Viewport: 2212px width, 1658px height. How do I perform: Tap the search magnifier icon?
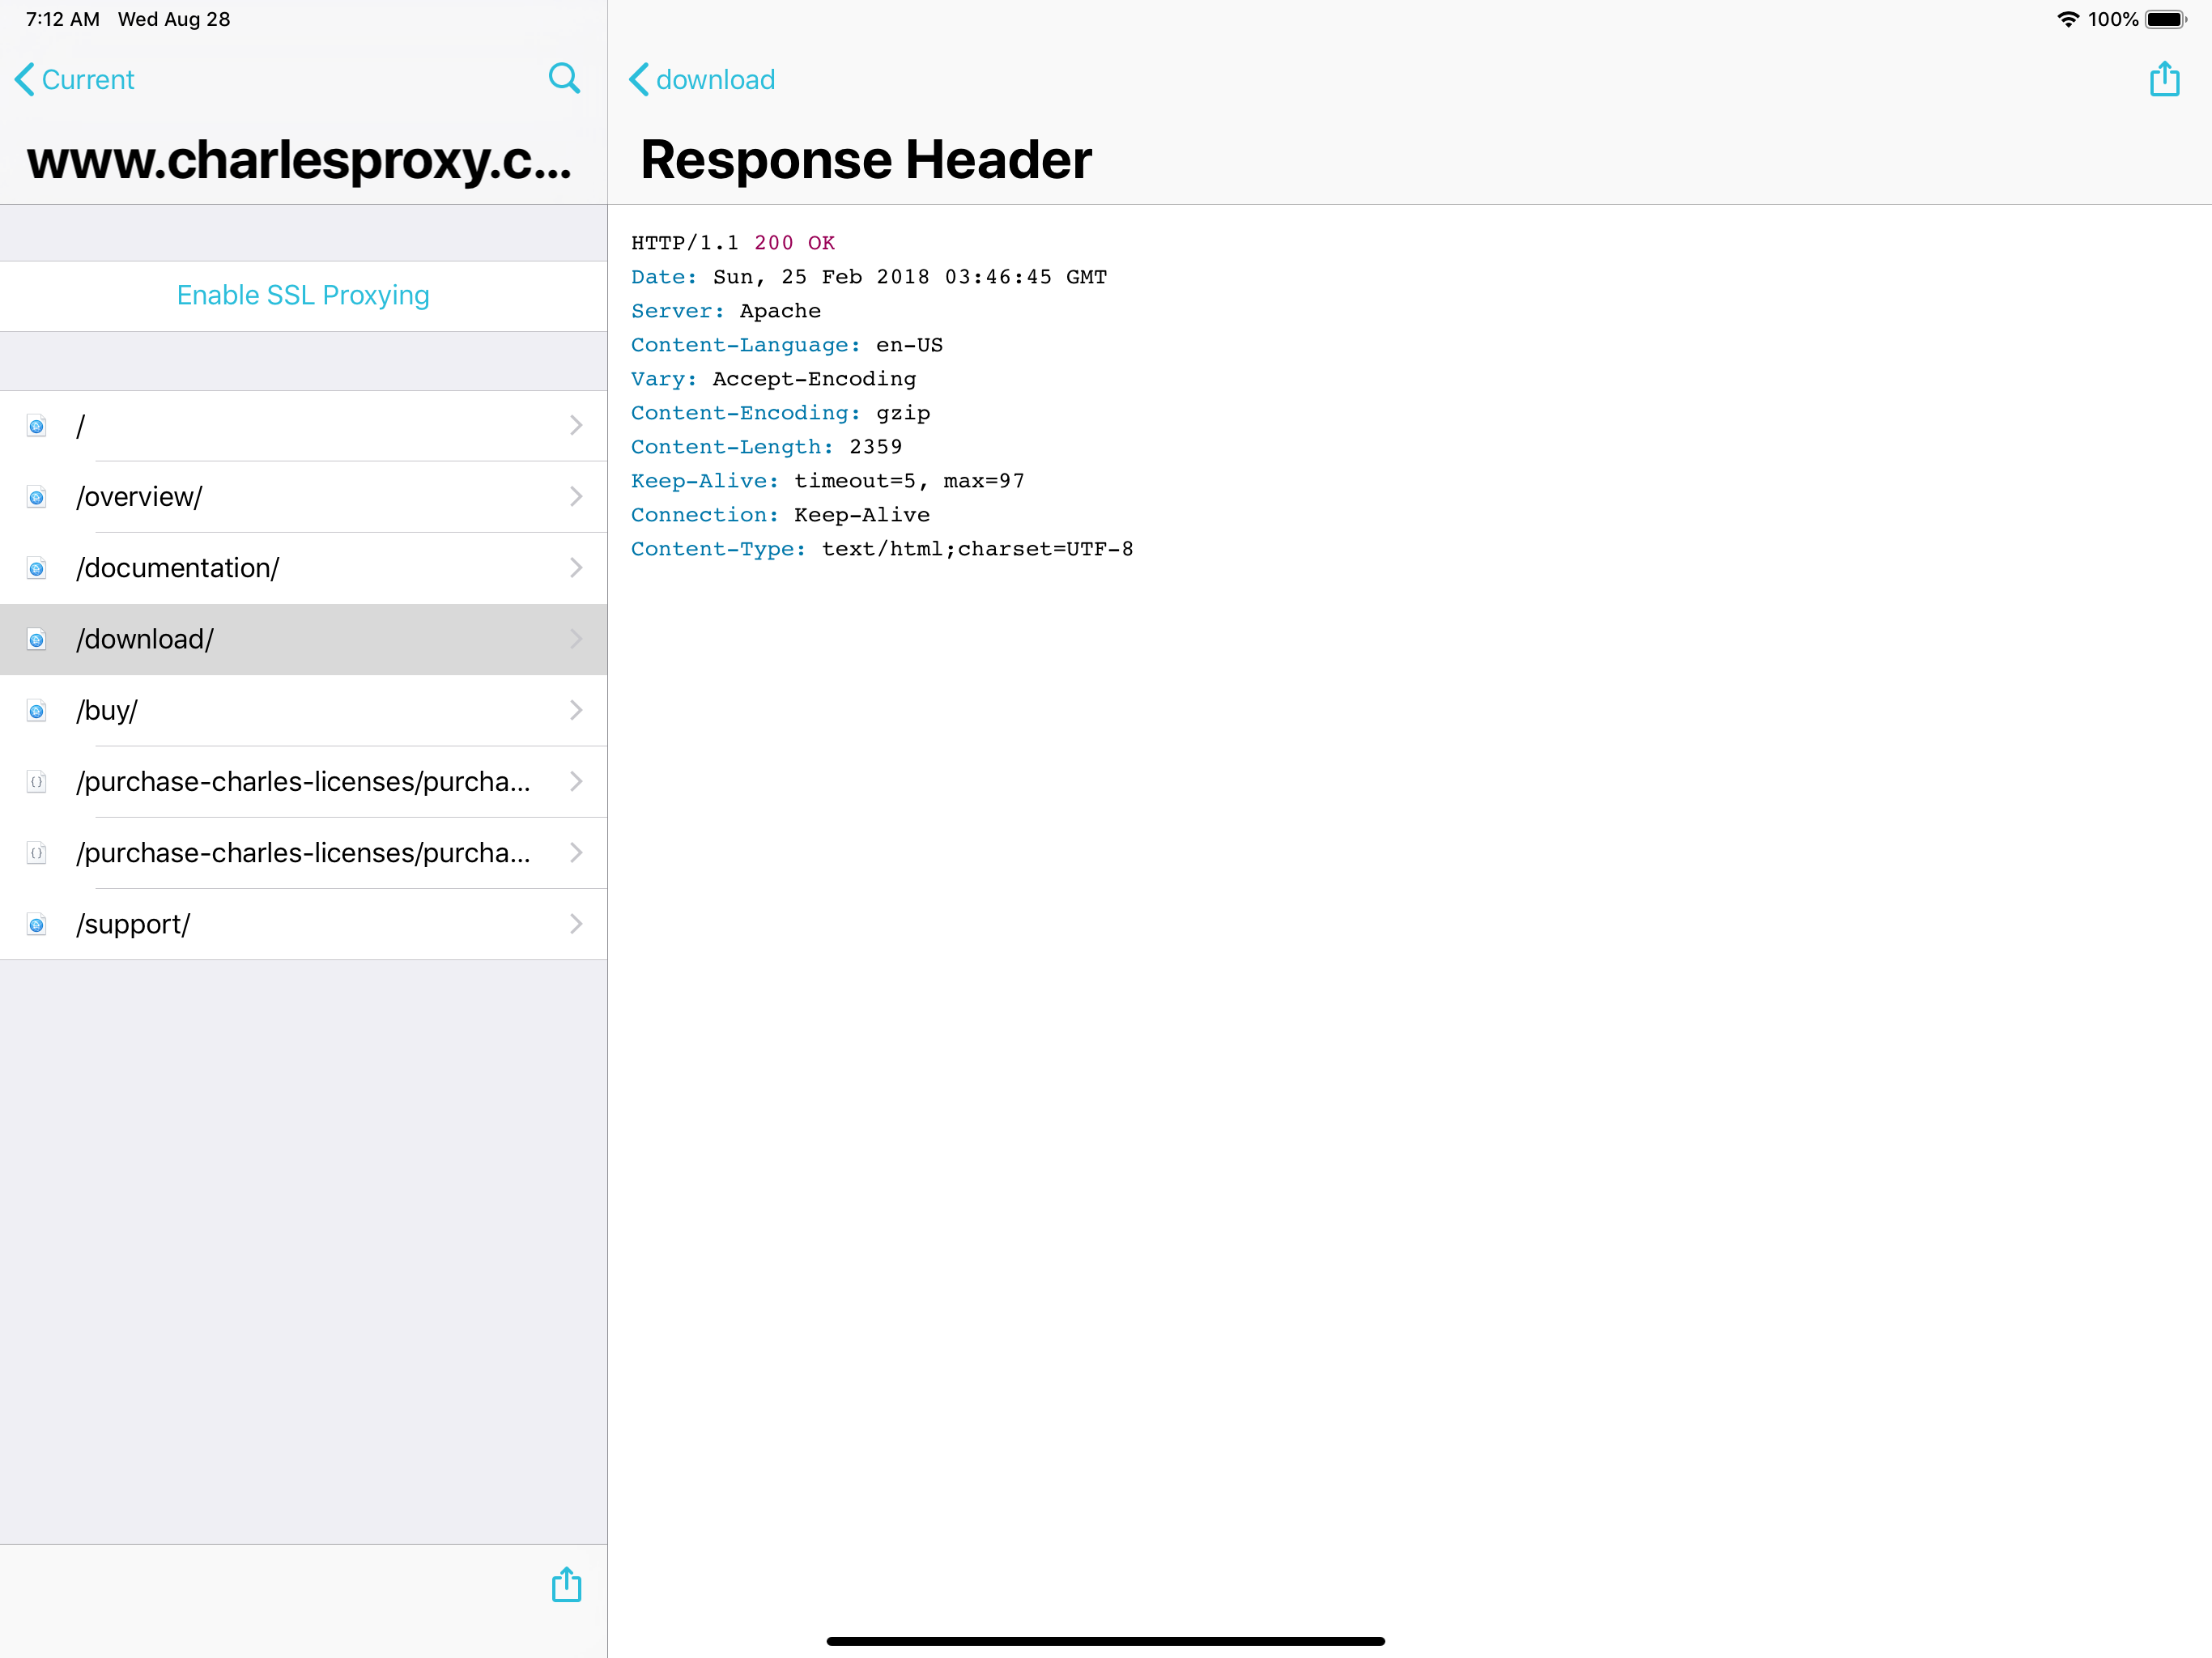564,78
